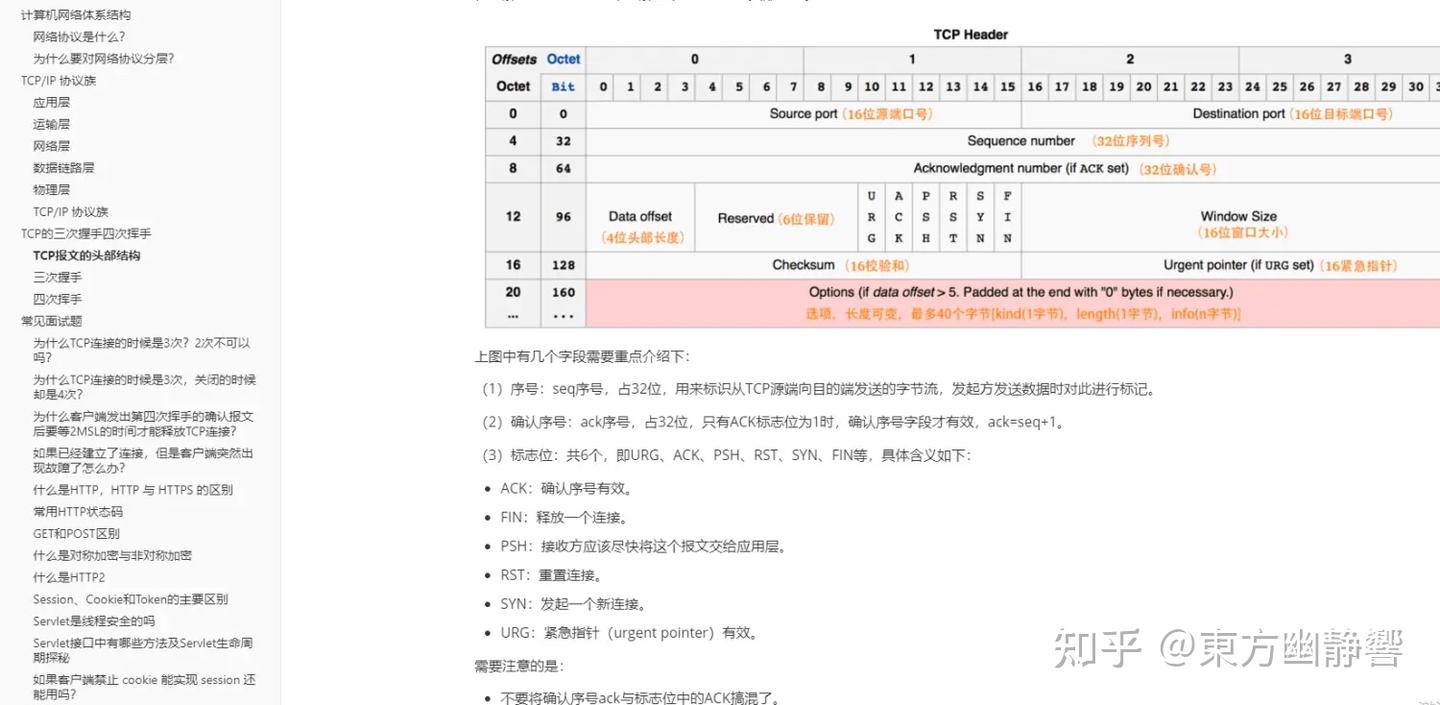The image size is (1440, 705).
Task: Click bullet PSH:接收方应该尽快将这个报文交给应用层
Action: coord(643,547)
